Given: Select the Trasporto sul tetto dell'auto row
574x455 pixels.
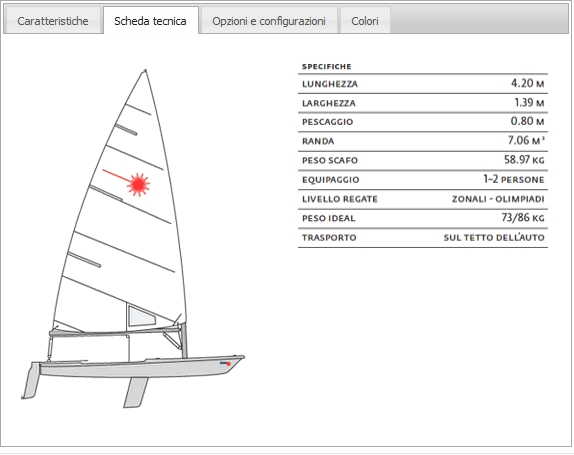Looking at the screenshot, I should coord(423,238).
